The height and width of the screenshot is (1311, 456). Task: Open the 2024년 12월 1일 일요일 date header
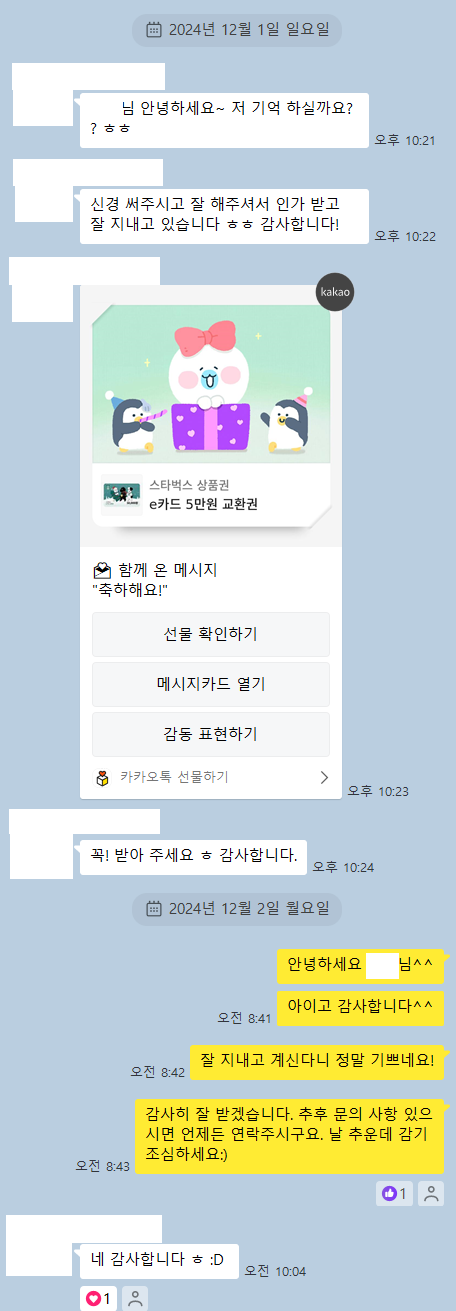coord(237,30)
